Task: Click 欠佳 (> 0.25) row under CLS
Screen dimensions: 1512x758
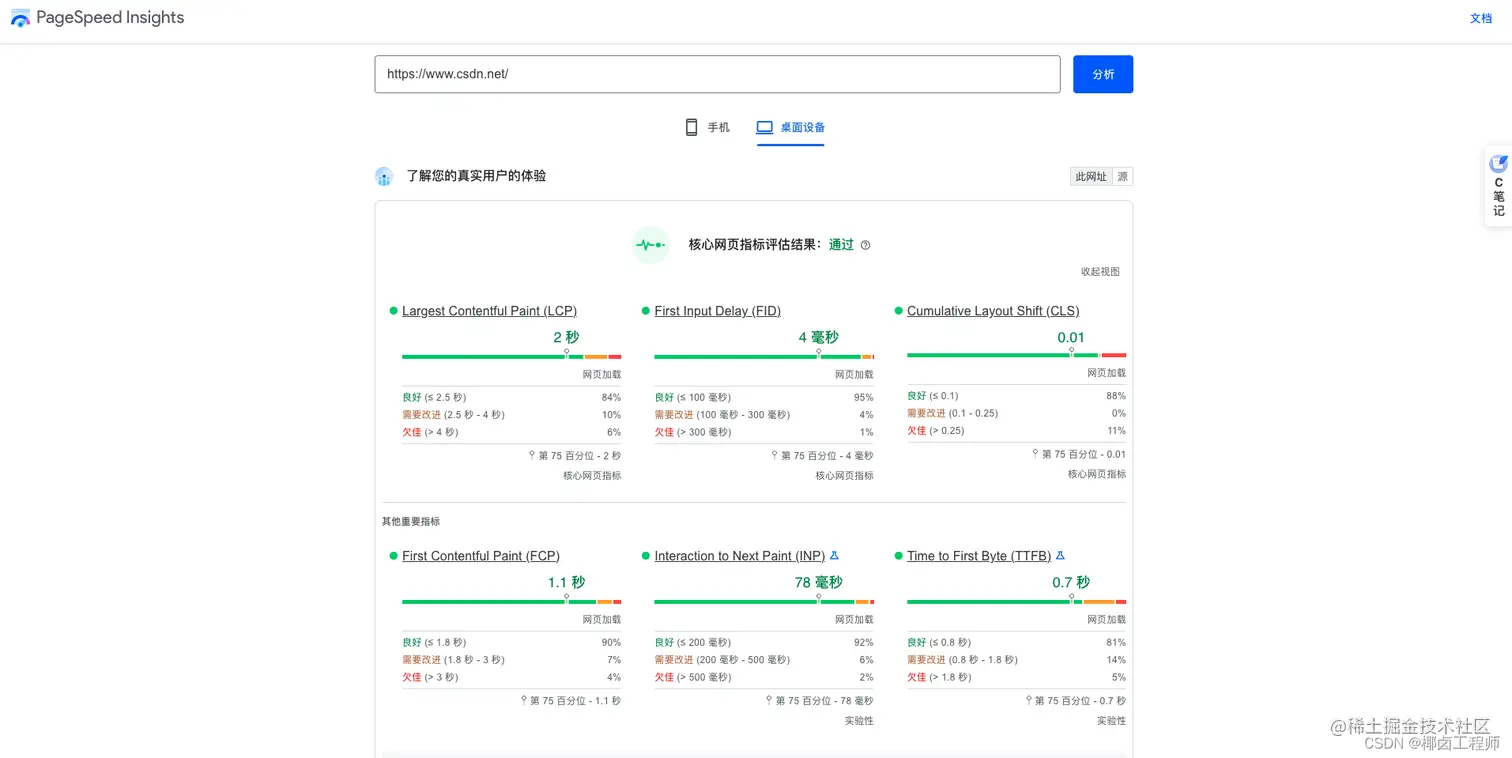Action: click(x=1016, y=431)
